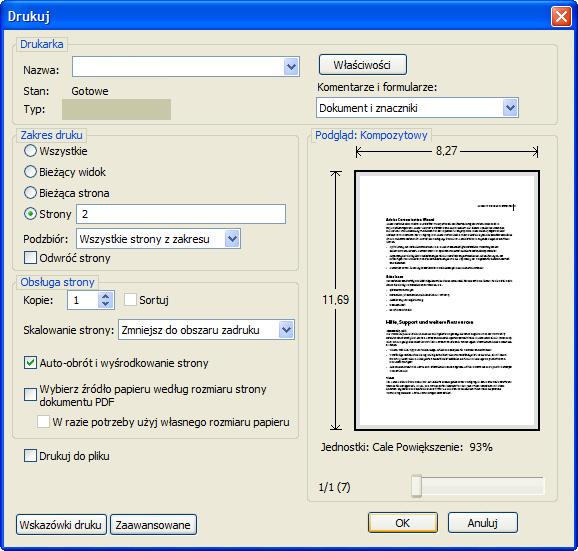Open Wskazówki druku
The image size is (578, 551).
click(61, 524)
